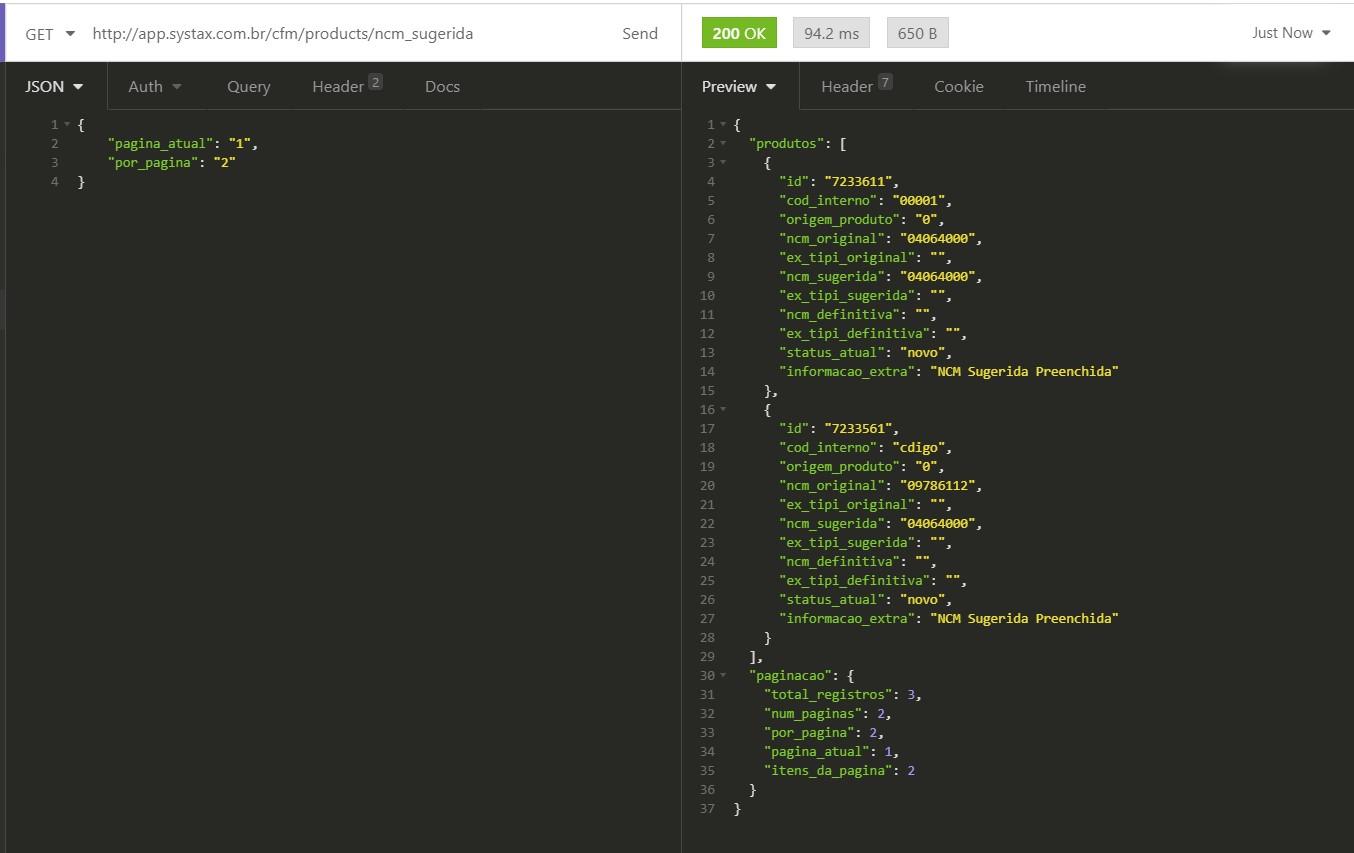Collapse the second product object at line 16
The height and width of the screenshot is (853, 1354).
pos(723,410)
